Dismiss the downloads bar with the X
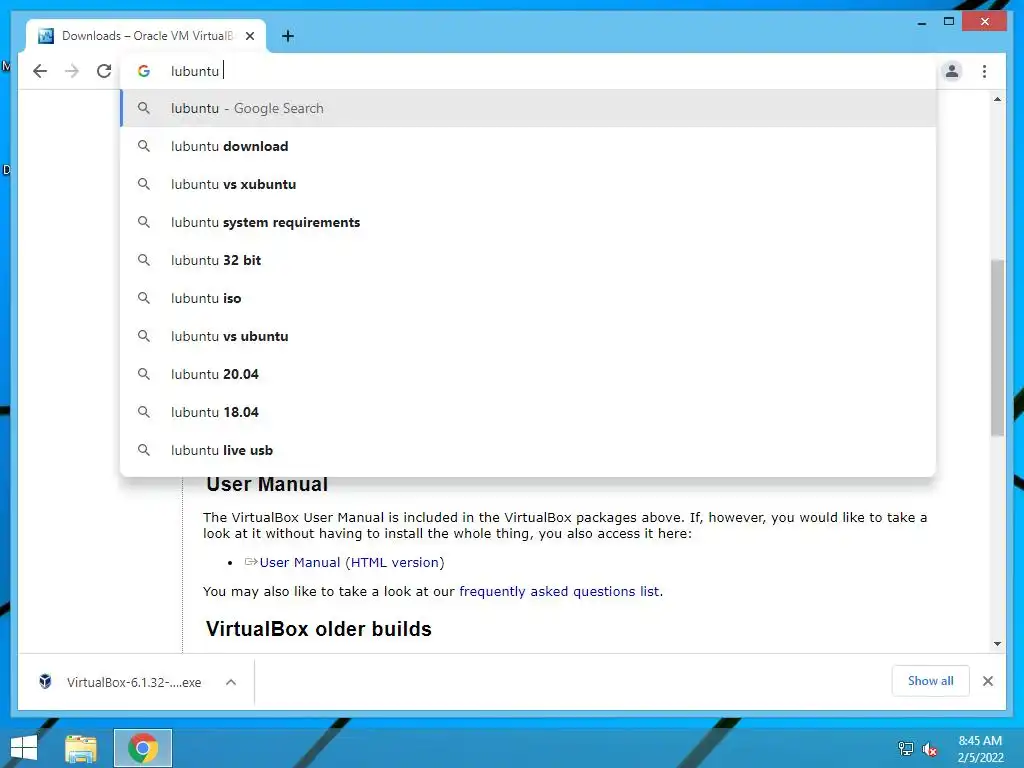 coord(987,681)
